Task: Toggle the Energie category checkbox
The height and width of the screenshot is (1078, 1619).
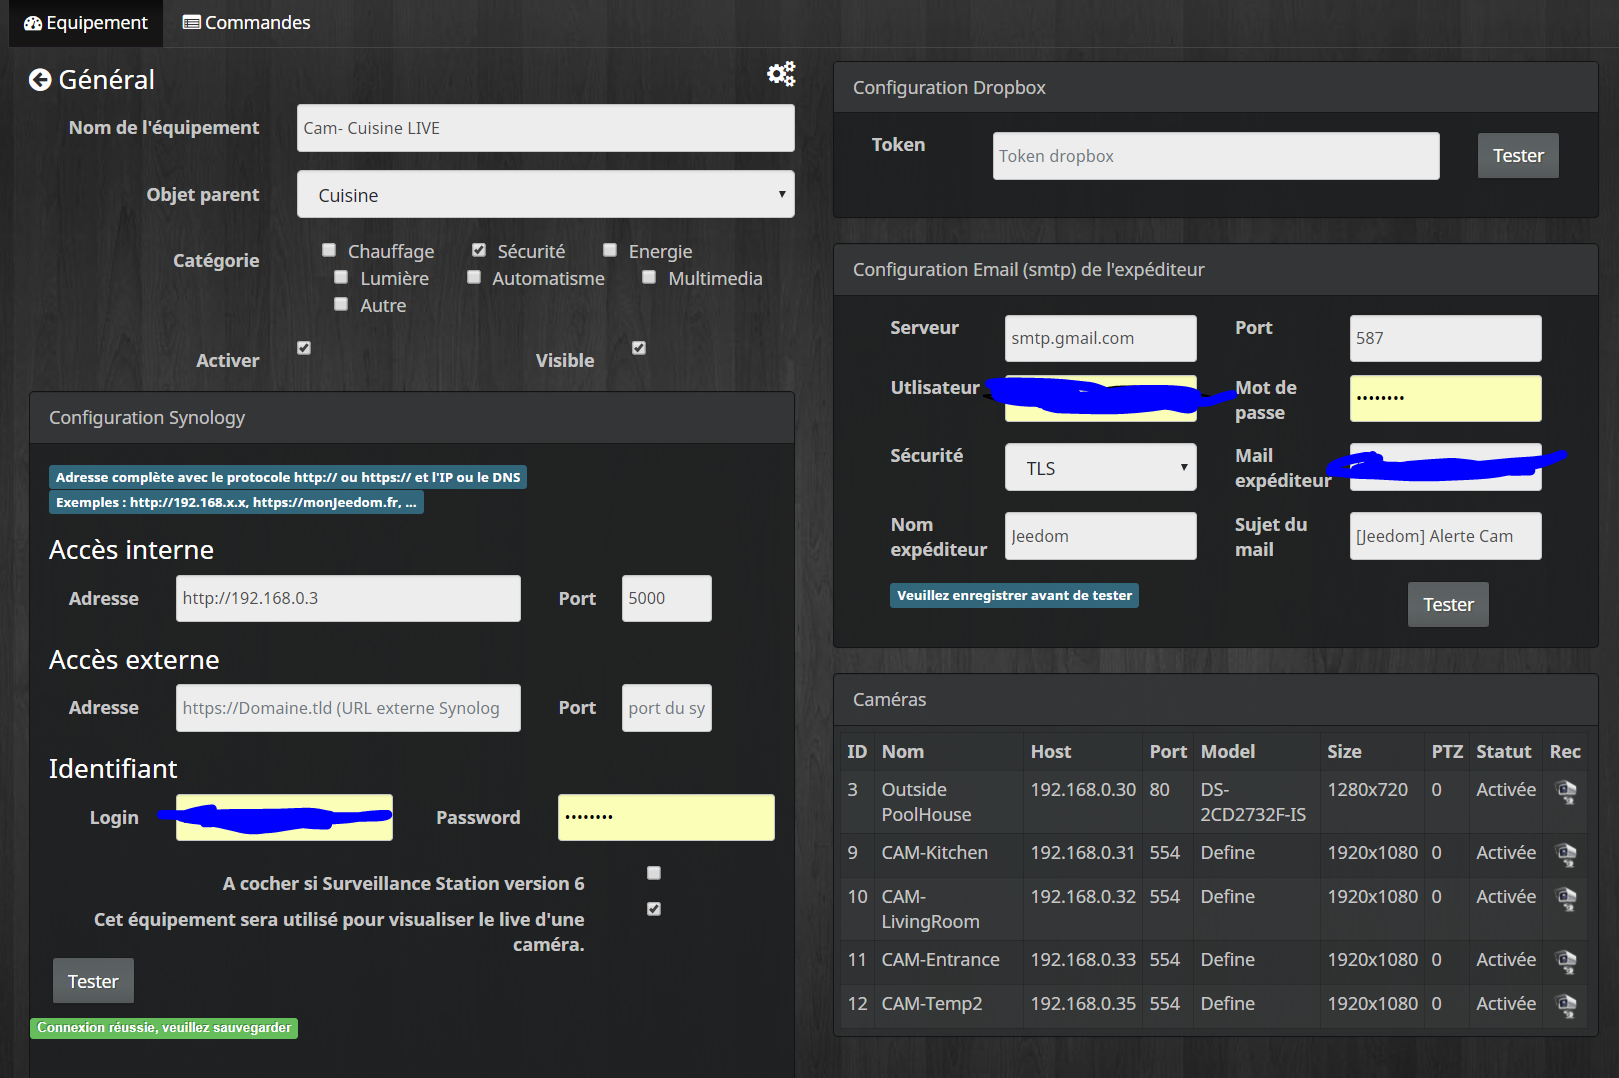Action: point(610,250)
